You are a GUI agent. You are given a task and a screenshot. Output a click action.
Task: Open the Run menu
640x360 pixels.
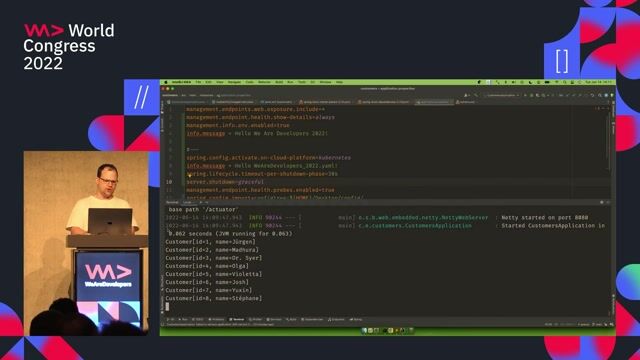290,82
